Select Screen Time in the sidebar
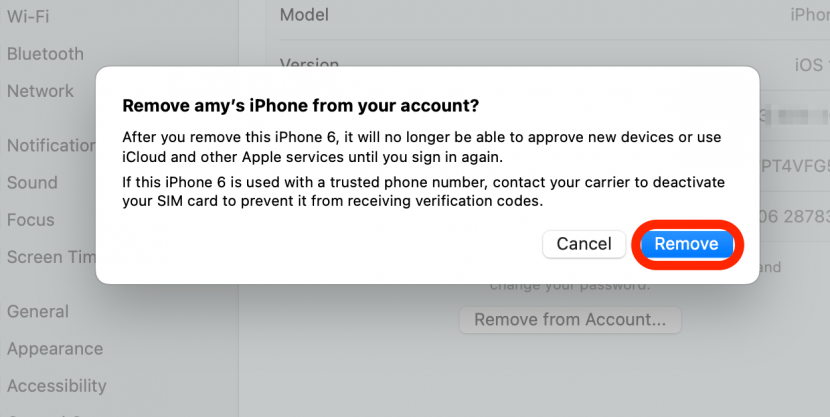Screen dimensions: 830x417 tap(50, 257)
